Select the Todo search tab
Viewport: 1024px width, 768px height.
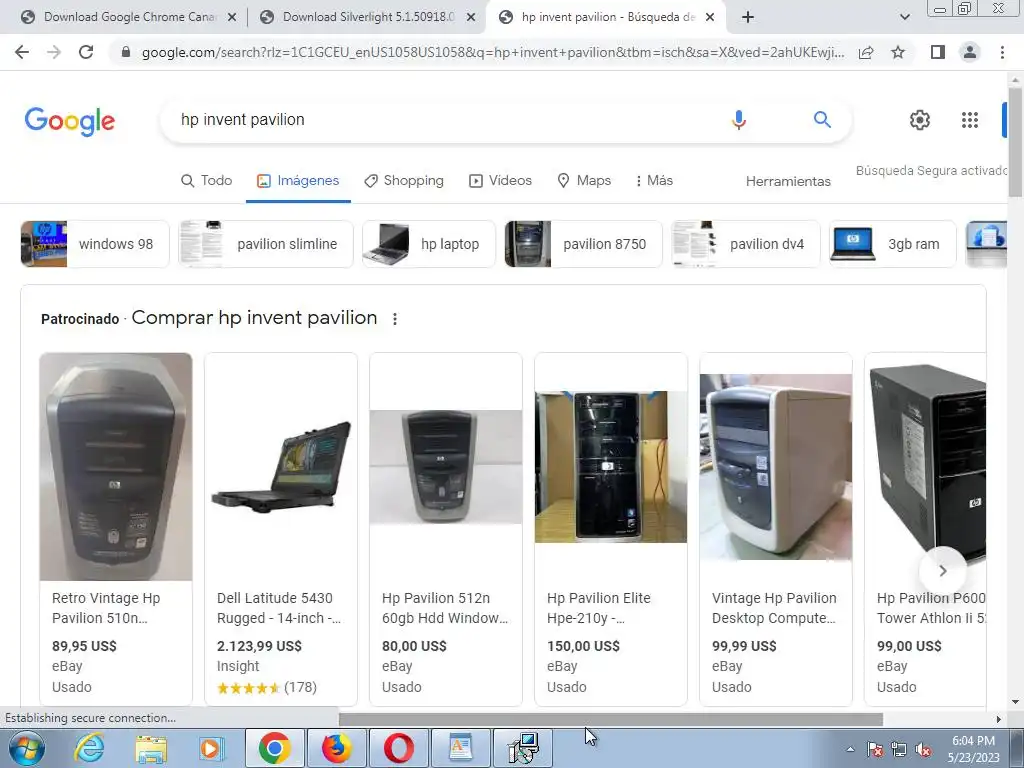point(206,181)
